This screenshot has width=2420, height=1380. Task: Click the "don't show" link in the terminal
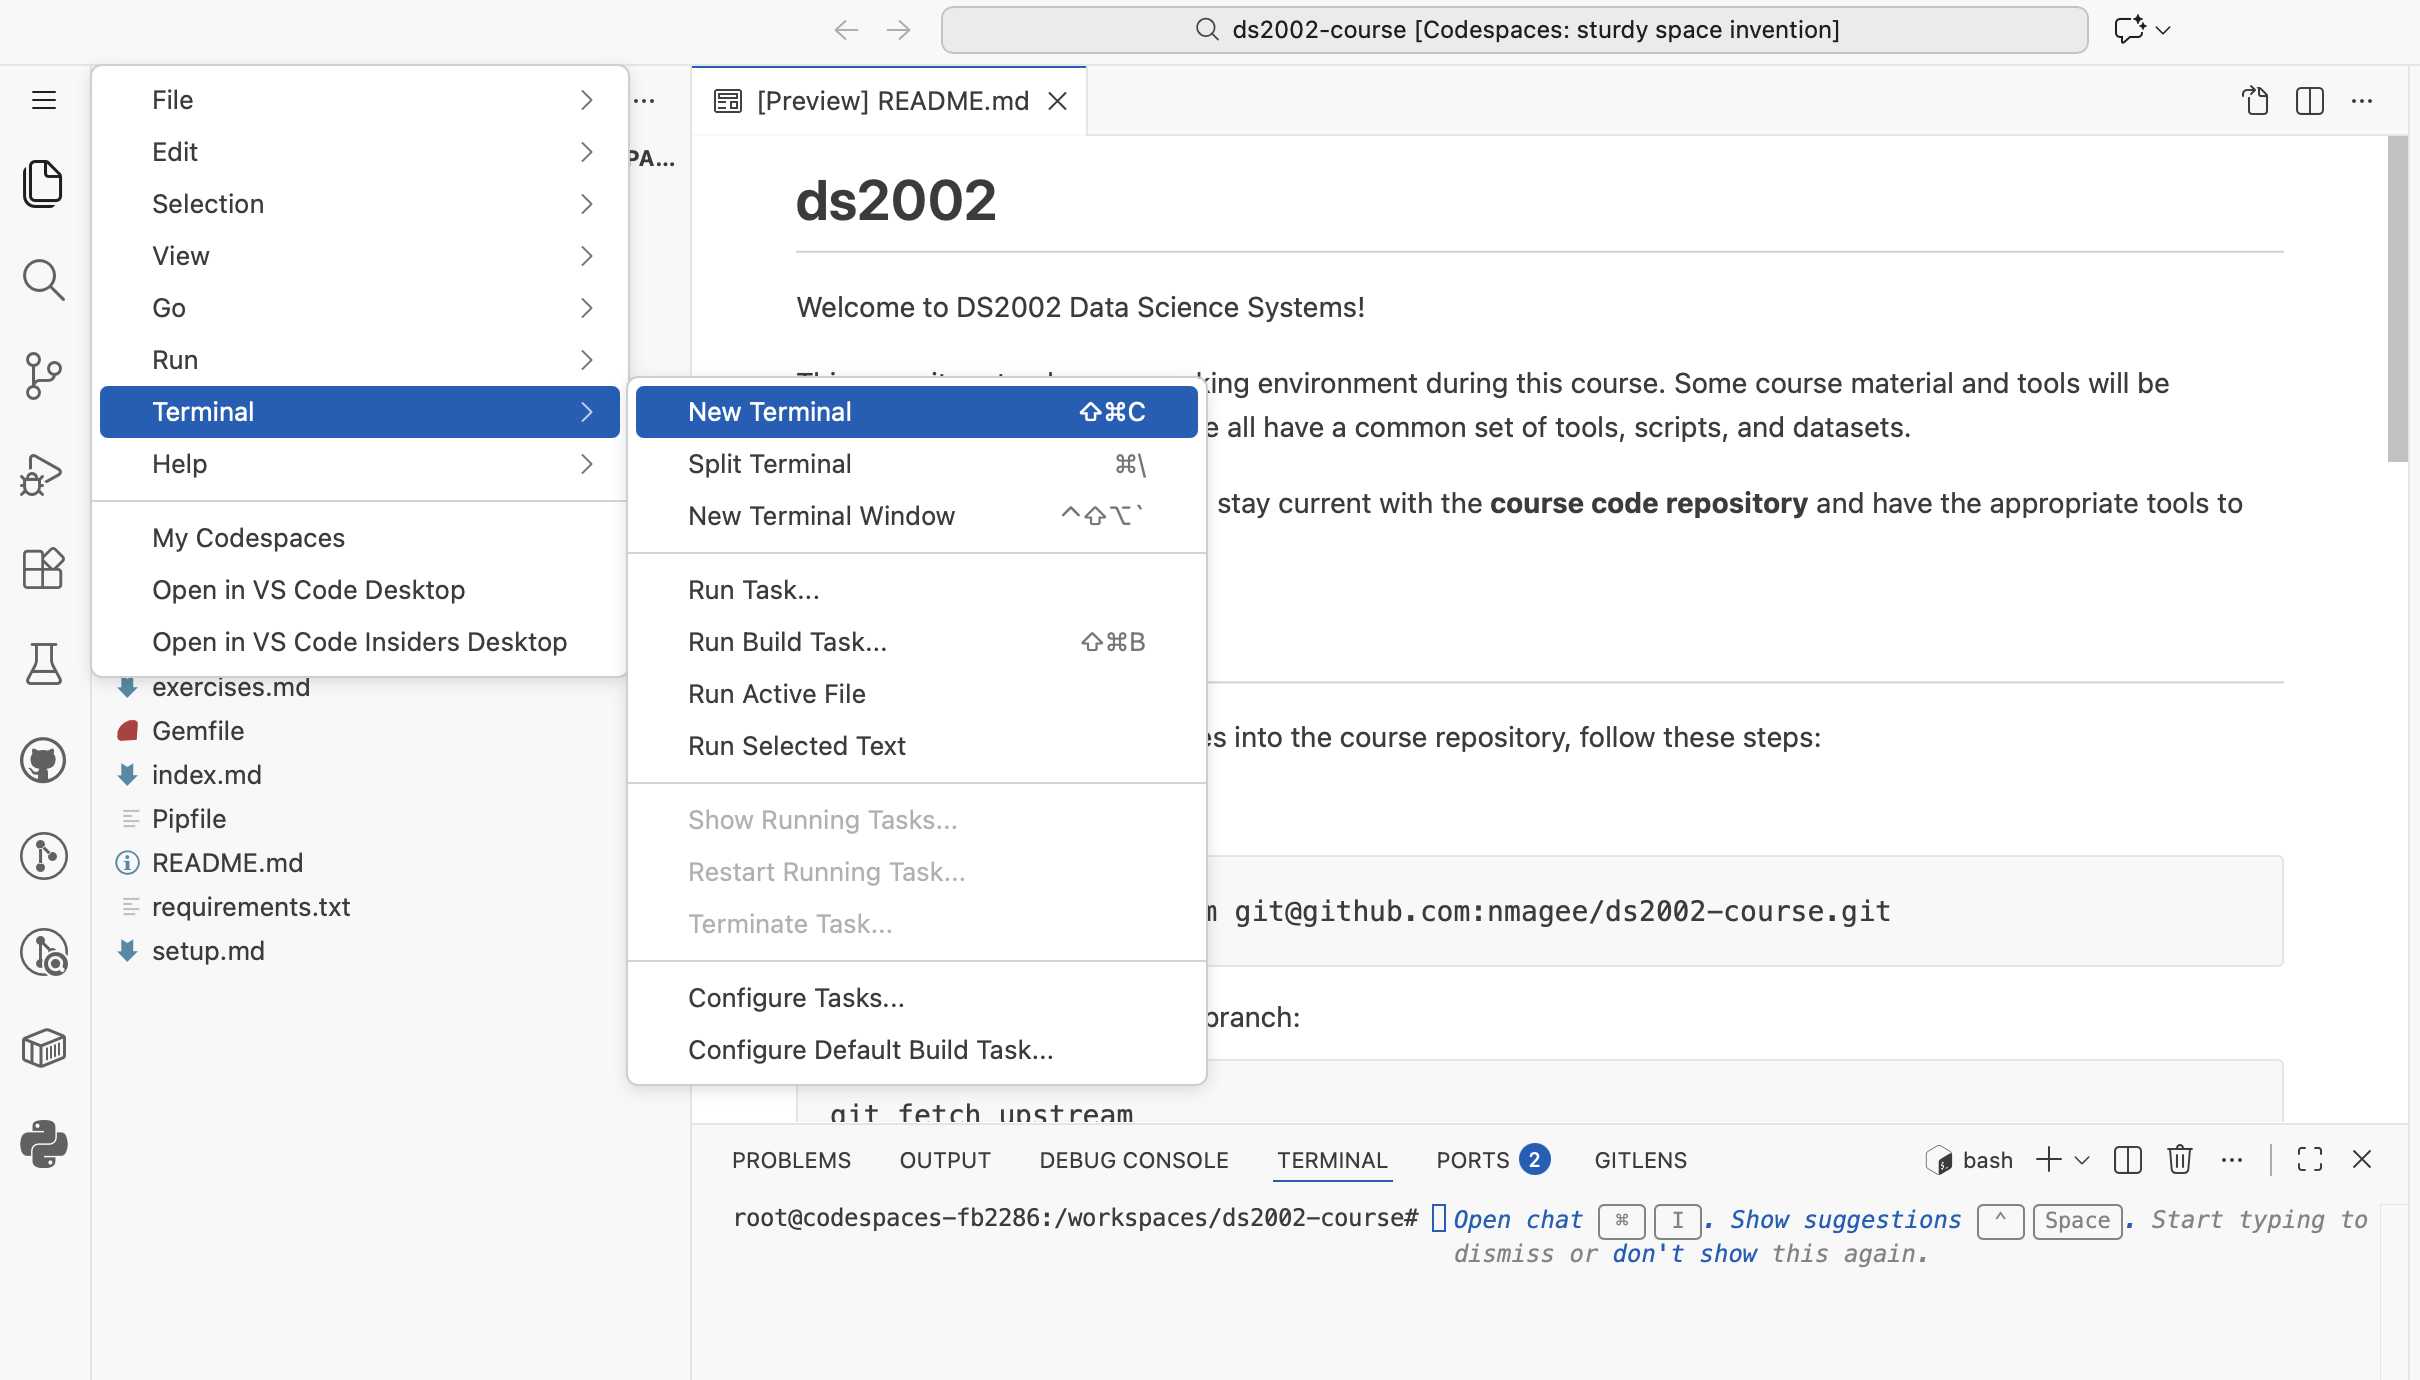tap(1684, 1254)
